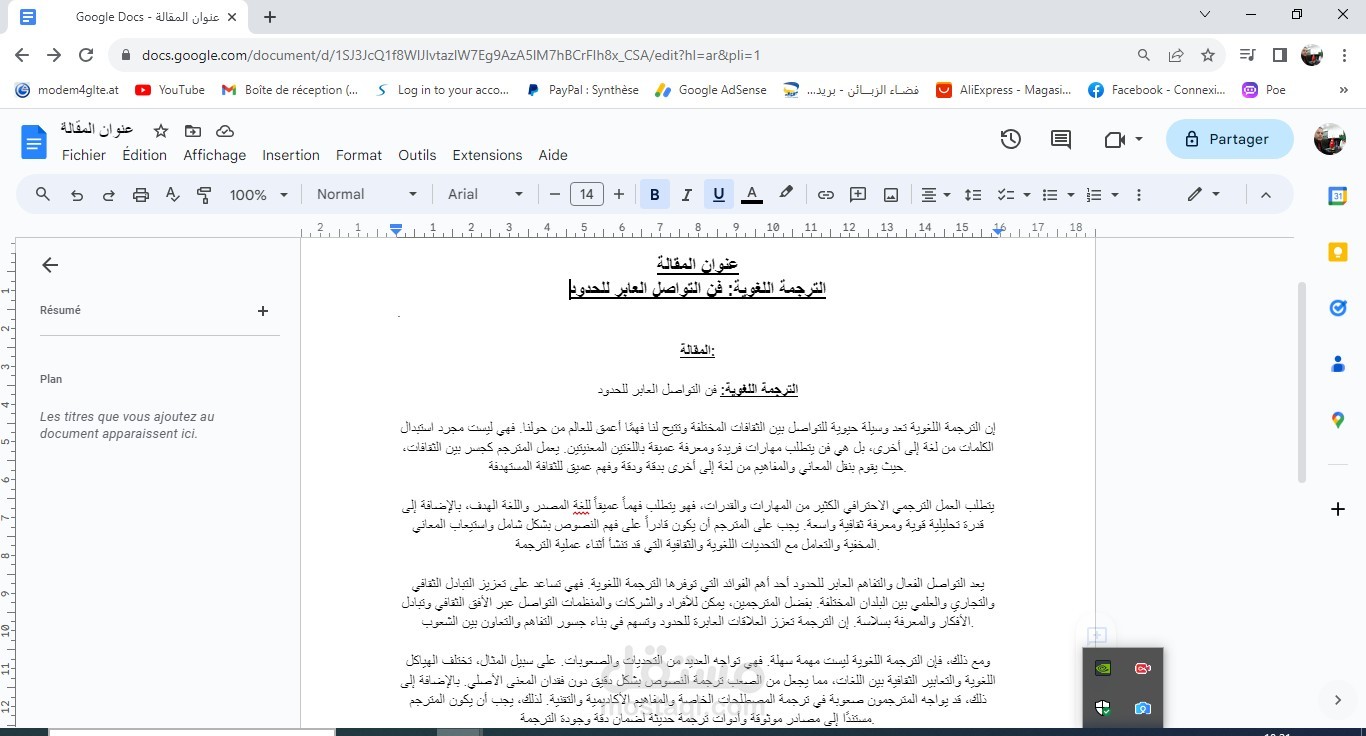Open the Fichier menu
Viewport: 1366px width, 736px height.
click(84, 155)
